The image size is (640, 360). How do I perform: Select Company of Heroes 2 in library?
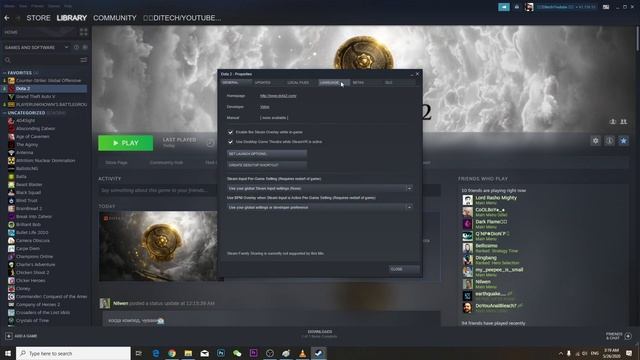(38, 304)
